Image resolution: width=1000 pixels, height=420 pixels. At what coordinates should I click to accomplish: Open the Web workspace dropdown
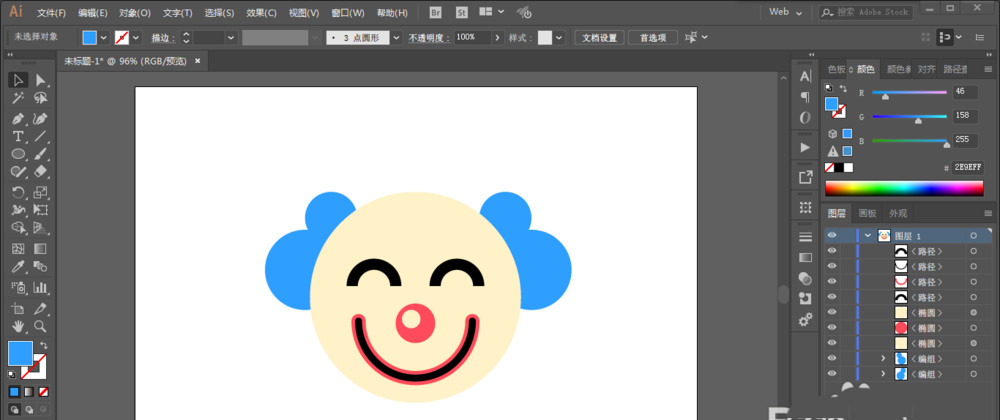(x=788, y=12)
